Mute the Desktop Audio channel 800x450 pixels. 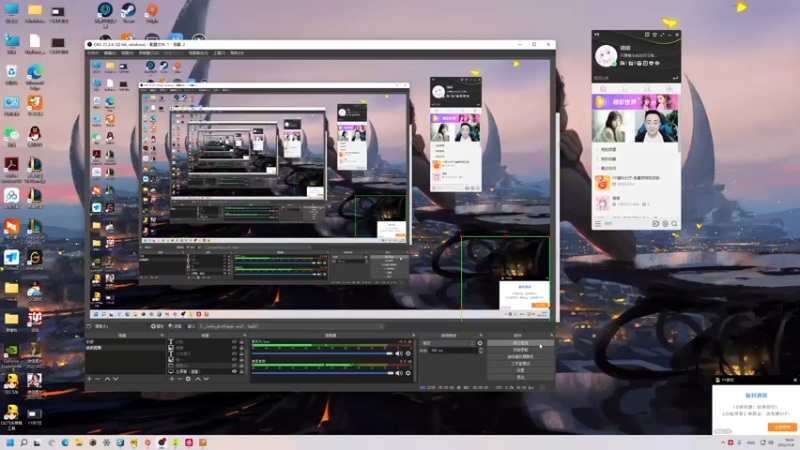[399, 373]
